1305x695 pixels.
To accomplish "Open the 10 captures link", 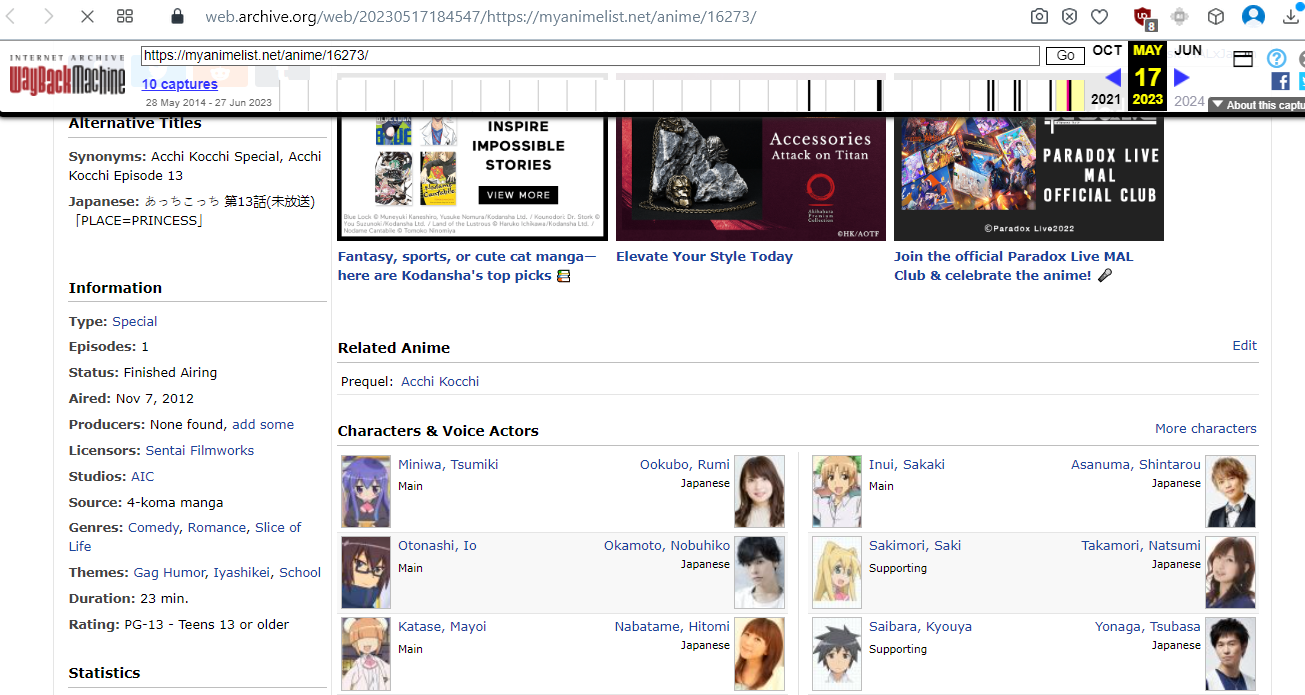I will tap(180, 84).
